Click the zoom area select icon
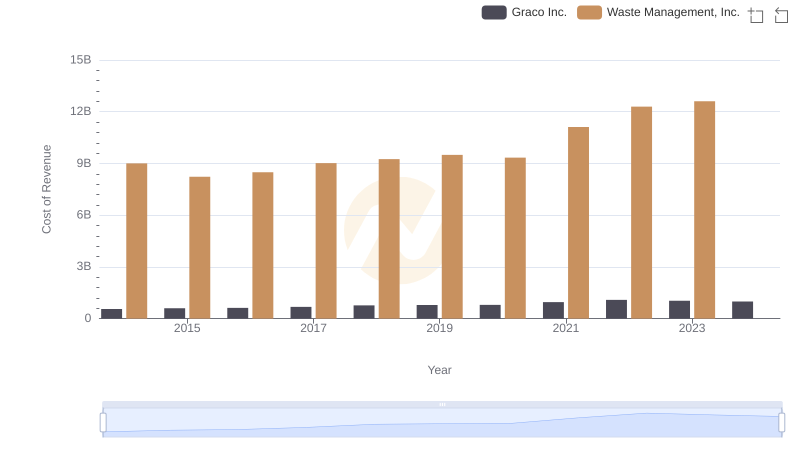The image size is (800, 461). (756, 15)
